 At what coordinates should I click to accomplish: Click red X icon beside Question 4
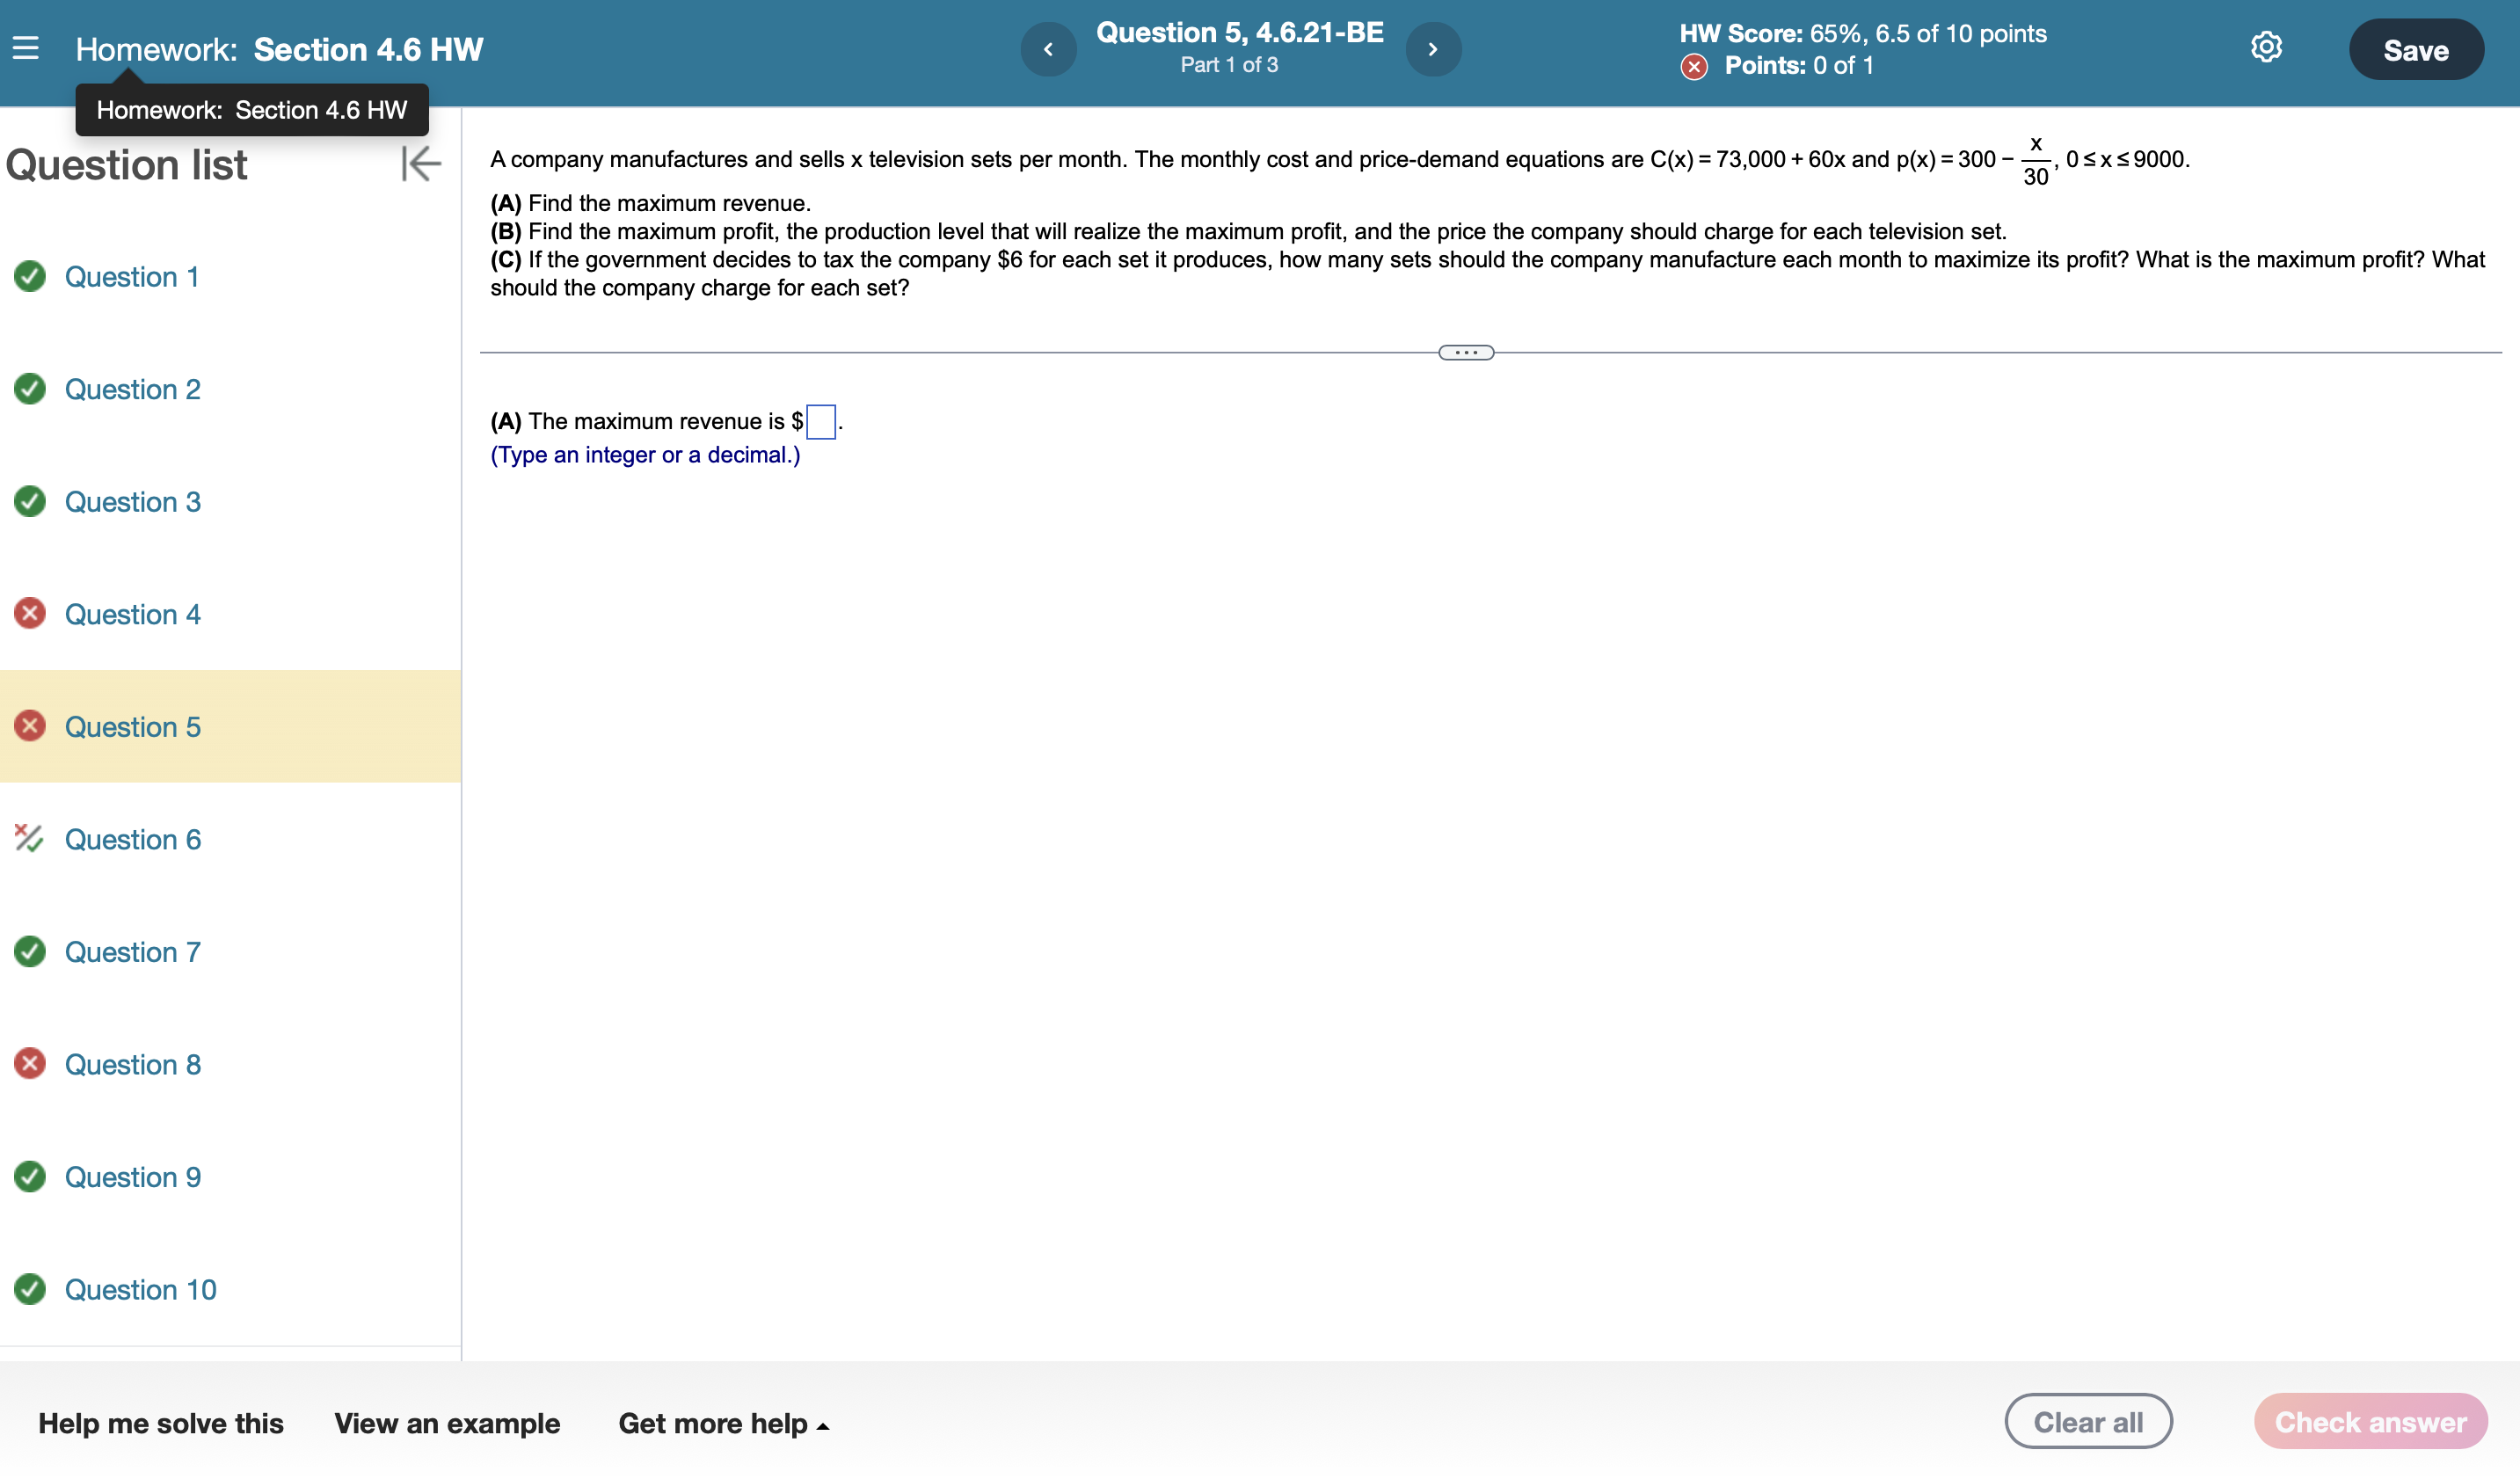[x=30, y=613]
